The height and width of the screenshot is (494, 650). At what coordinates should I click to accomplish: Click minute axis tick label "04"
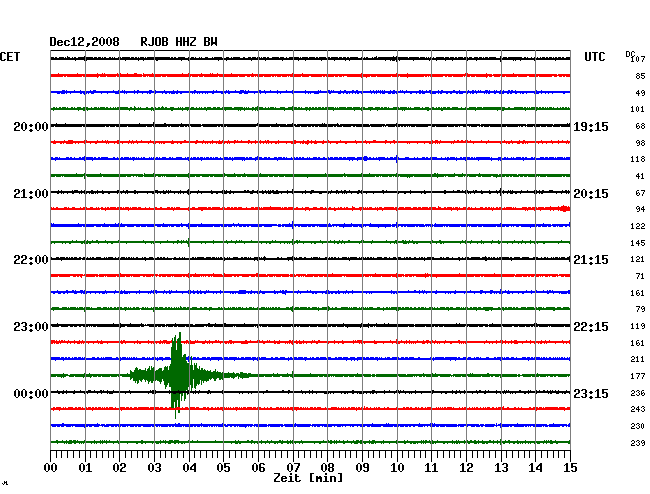189,468
